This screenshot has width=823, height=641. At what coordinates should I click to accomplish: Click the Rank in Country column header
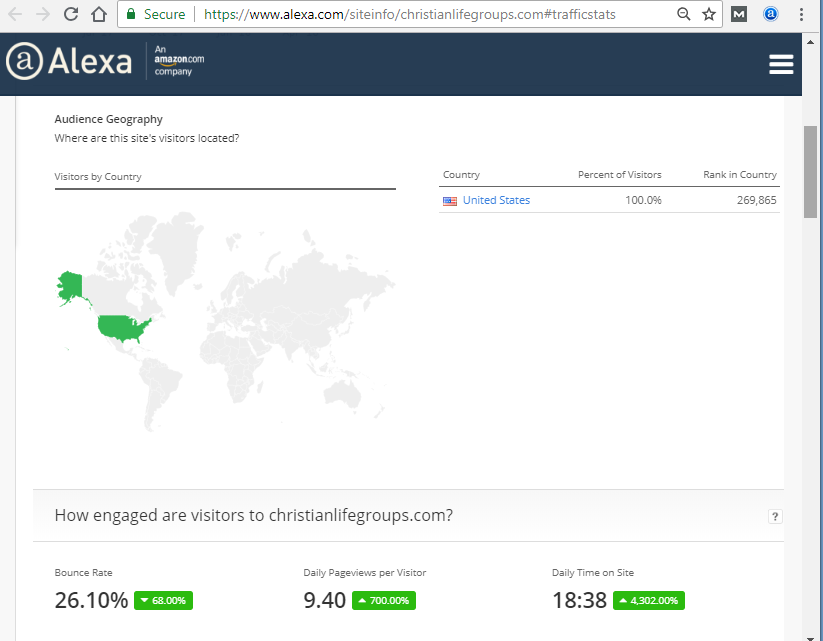tap(740, 174)
